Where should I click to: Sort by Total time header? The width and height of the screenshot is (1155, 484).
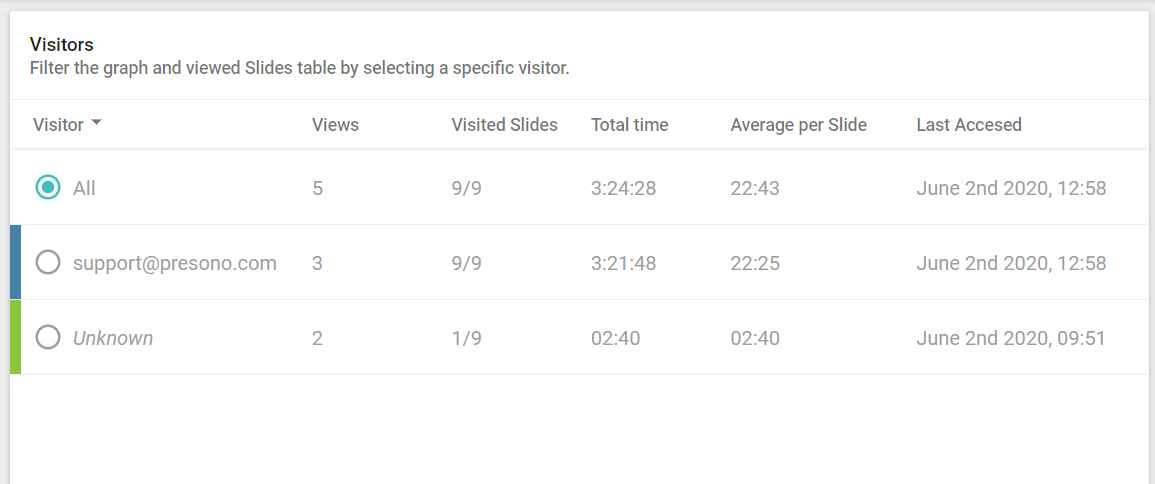tap(629, 124)
